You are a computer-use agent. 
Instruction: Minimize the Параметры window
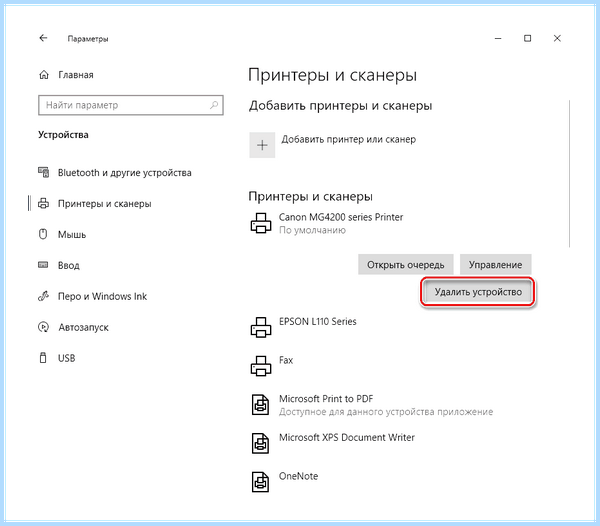point(498,38)
